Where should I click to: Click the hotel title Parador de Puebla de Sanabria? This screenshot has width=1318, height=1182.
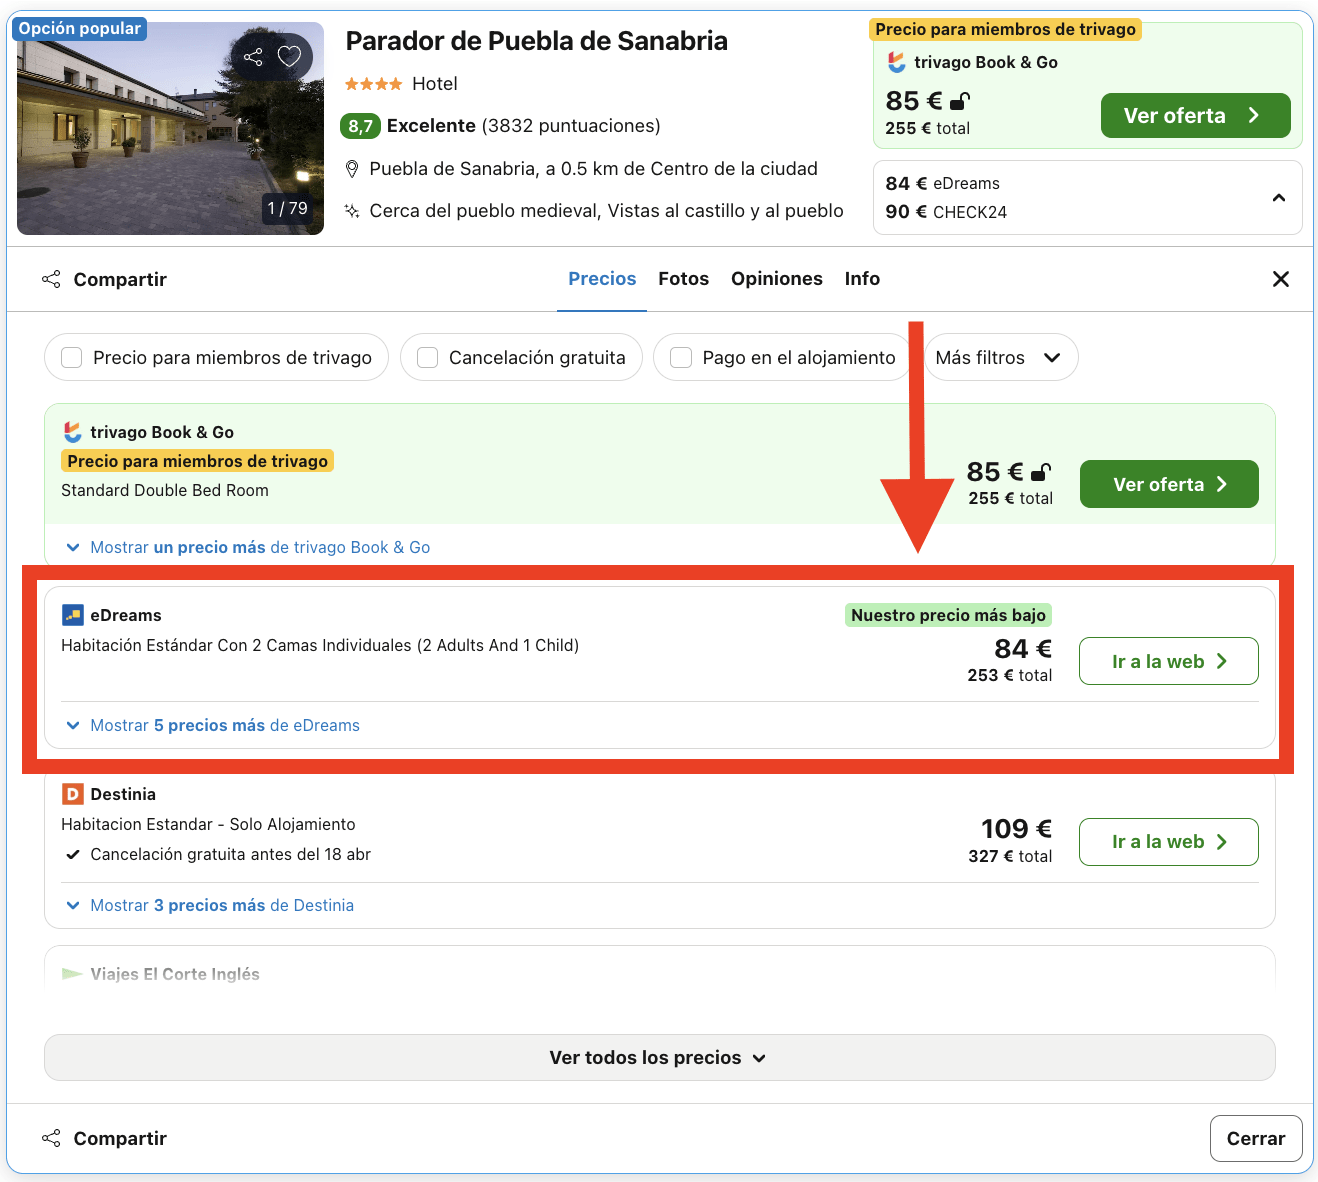tap(537, 41)
